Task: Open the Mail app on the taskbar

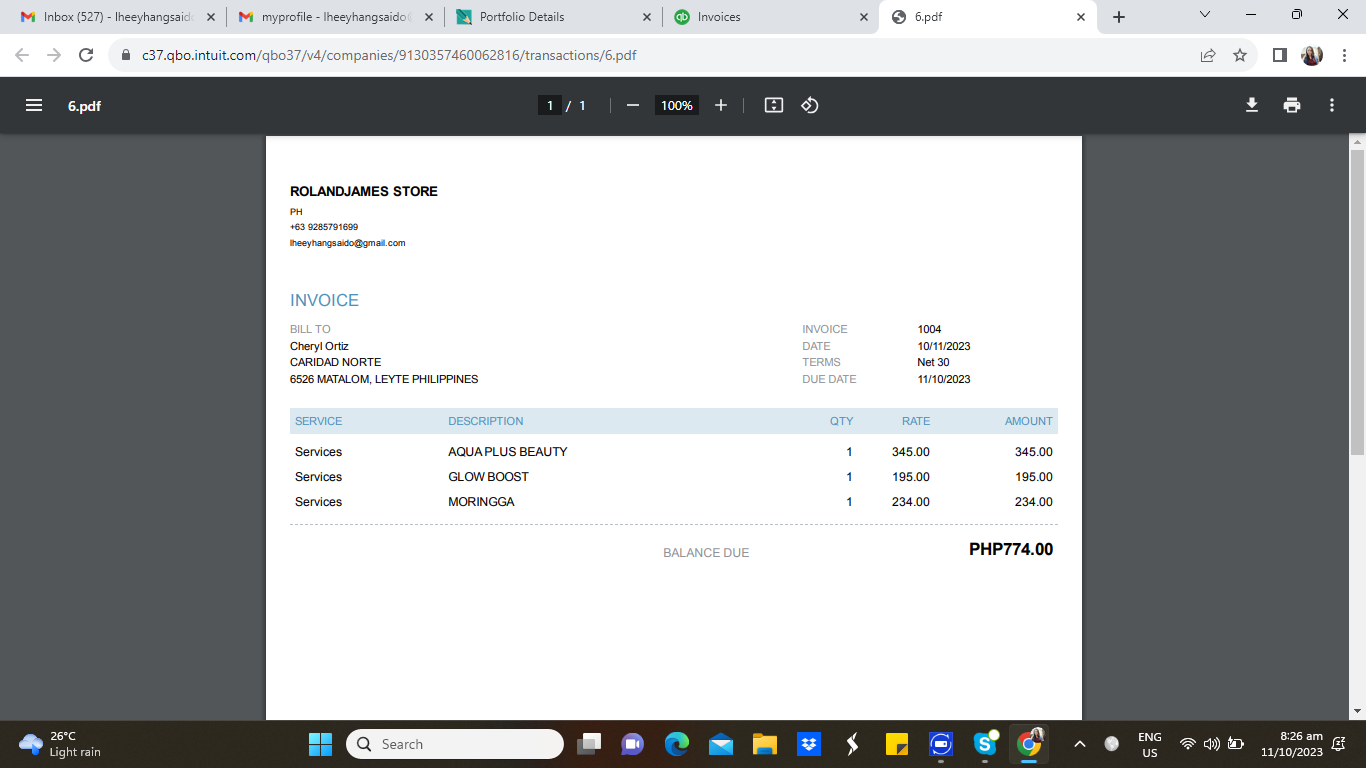Action: point(721,744)
